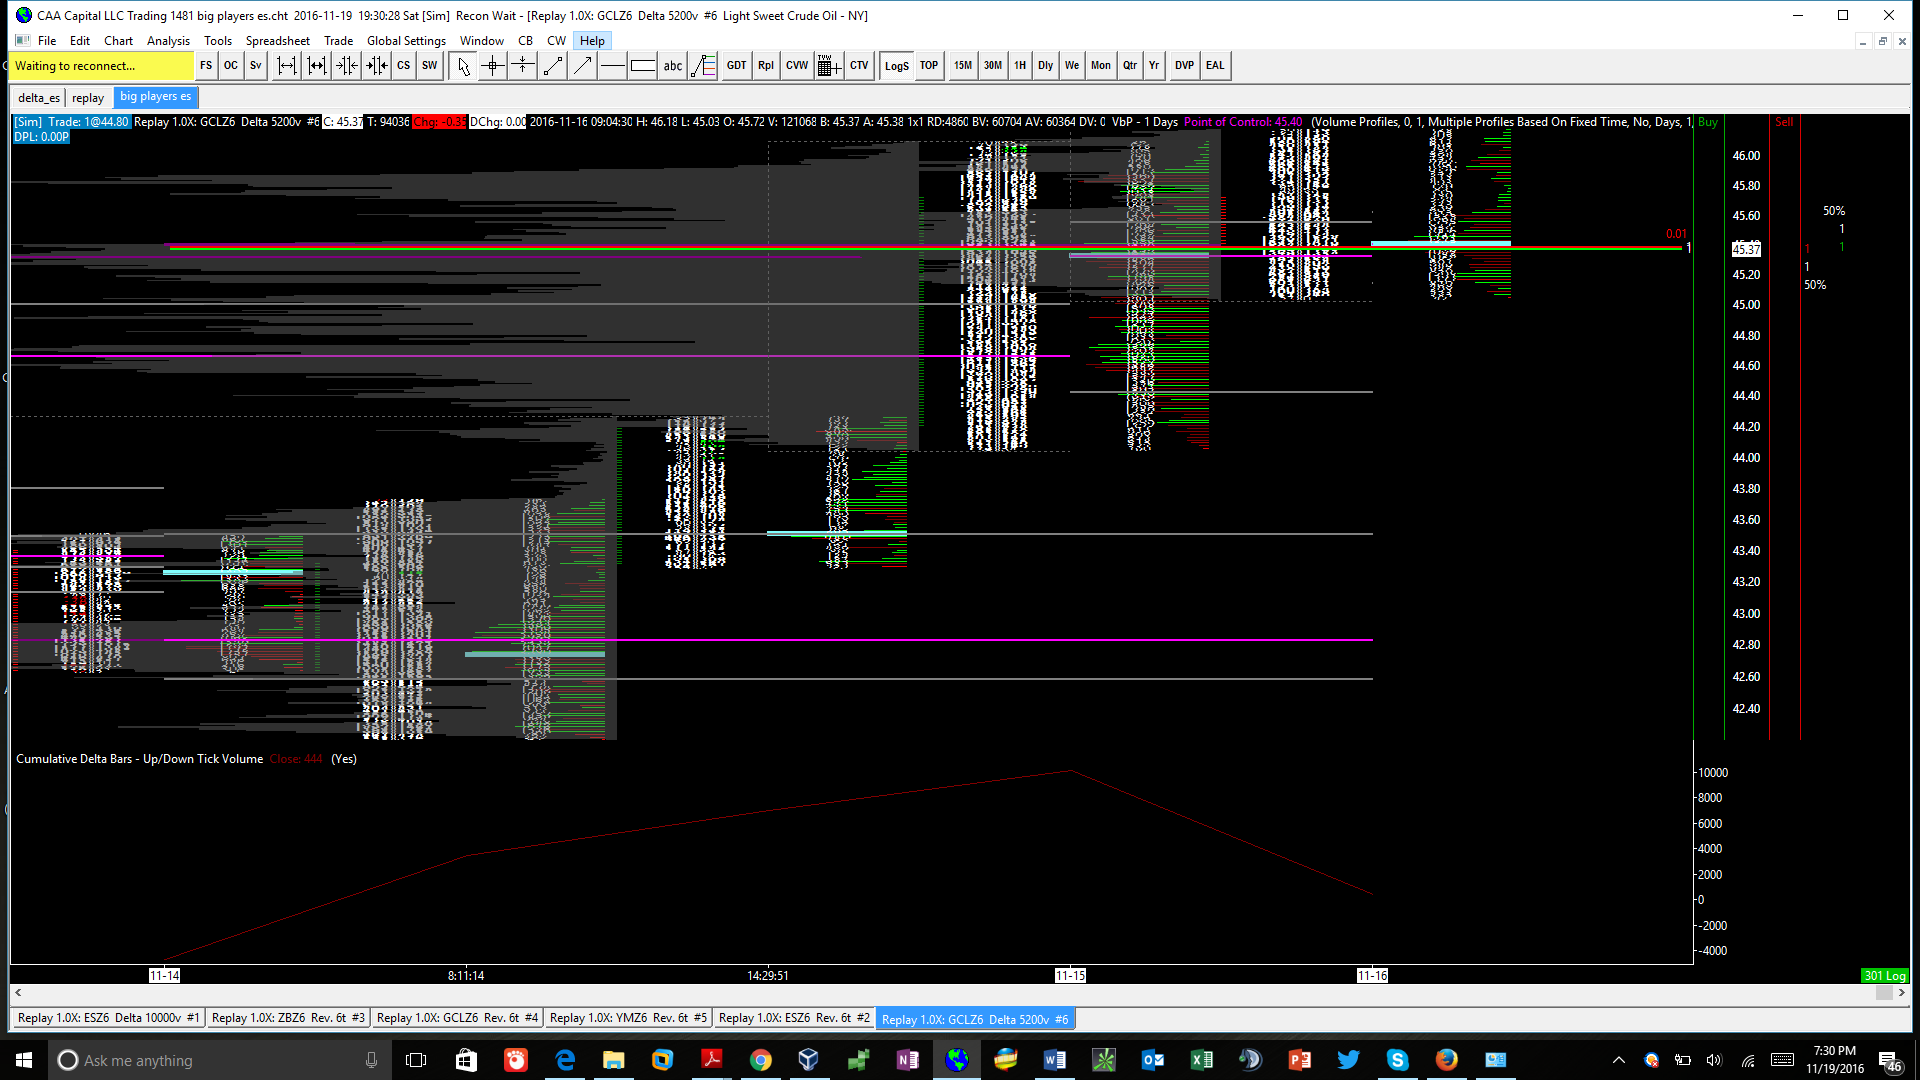The height and width of the screenshot is (1080, 1920).
Task: Click the horizontal scrollbar right arrow
Action: (1901, 993)
